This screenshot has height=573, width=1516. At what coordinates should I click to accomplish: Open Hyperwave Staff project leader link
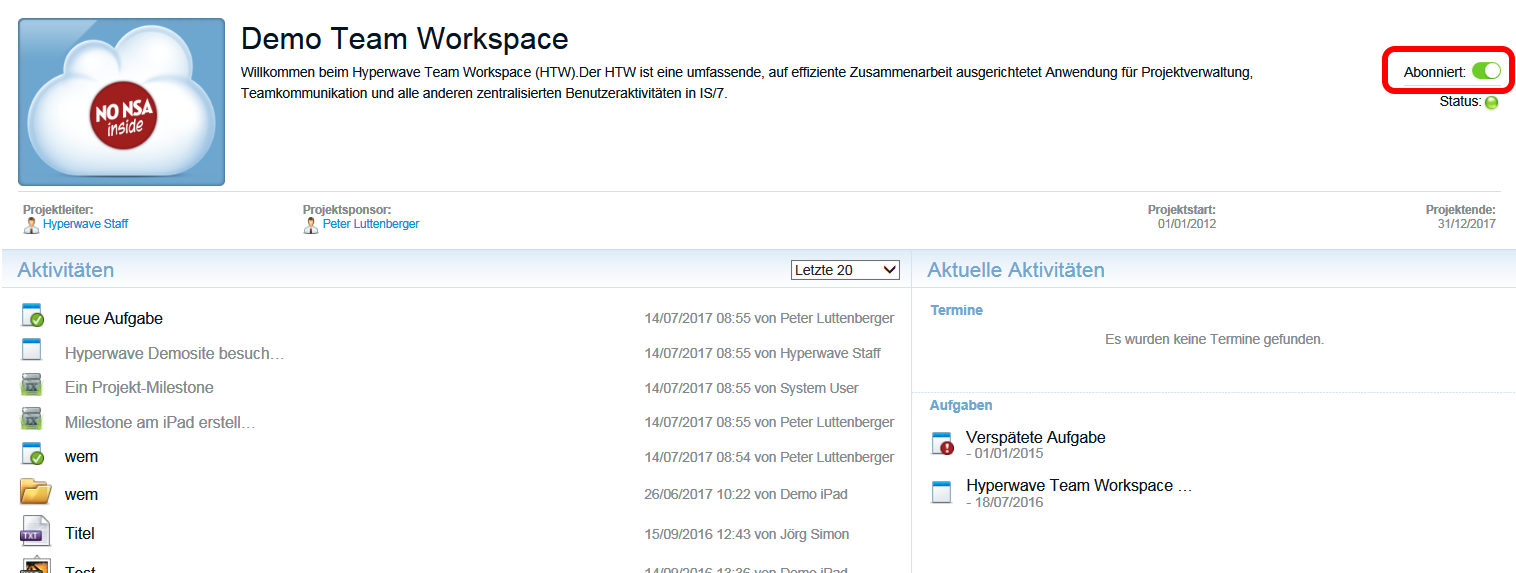pyautogui.click(x=85, y=224)
